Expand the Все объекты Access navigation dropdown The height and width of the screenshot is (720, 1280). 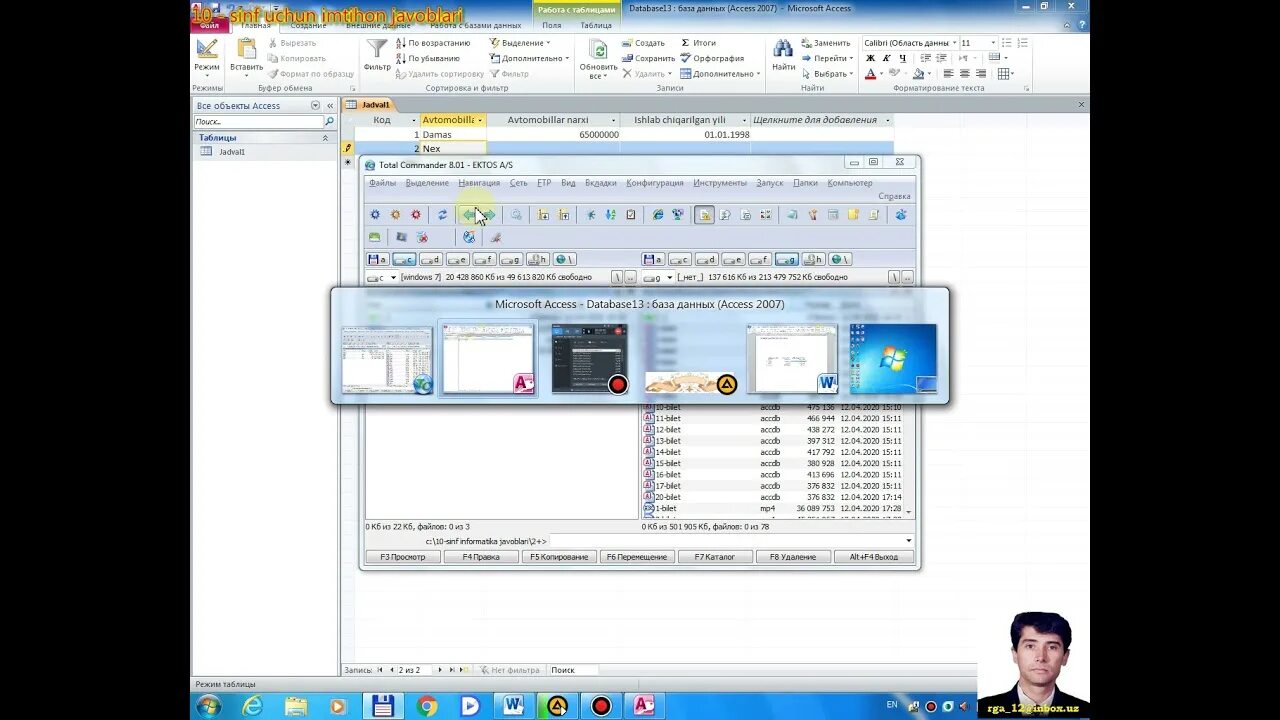coord(315,105)
